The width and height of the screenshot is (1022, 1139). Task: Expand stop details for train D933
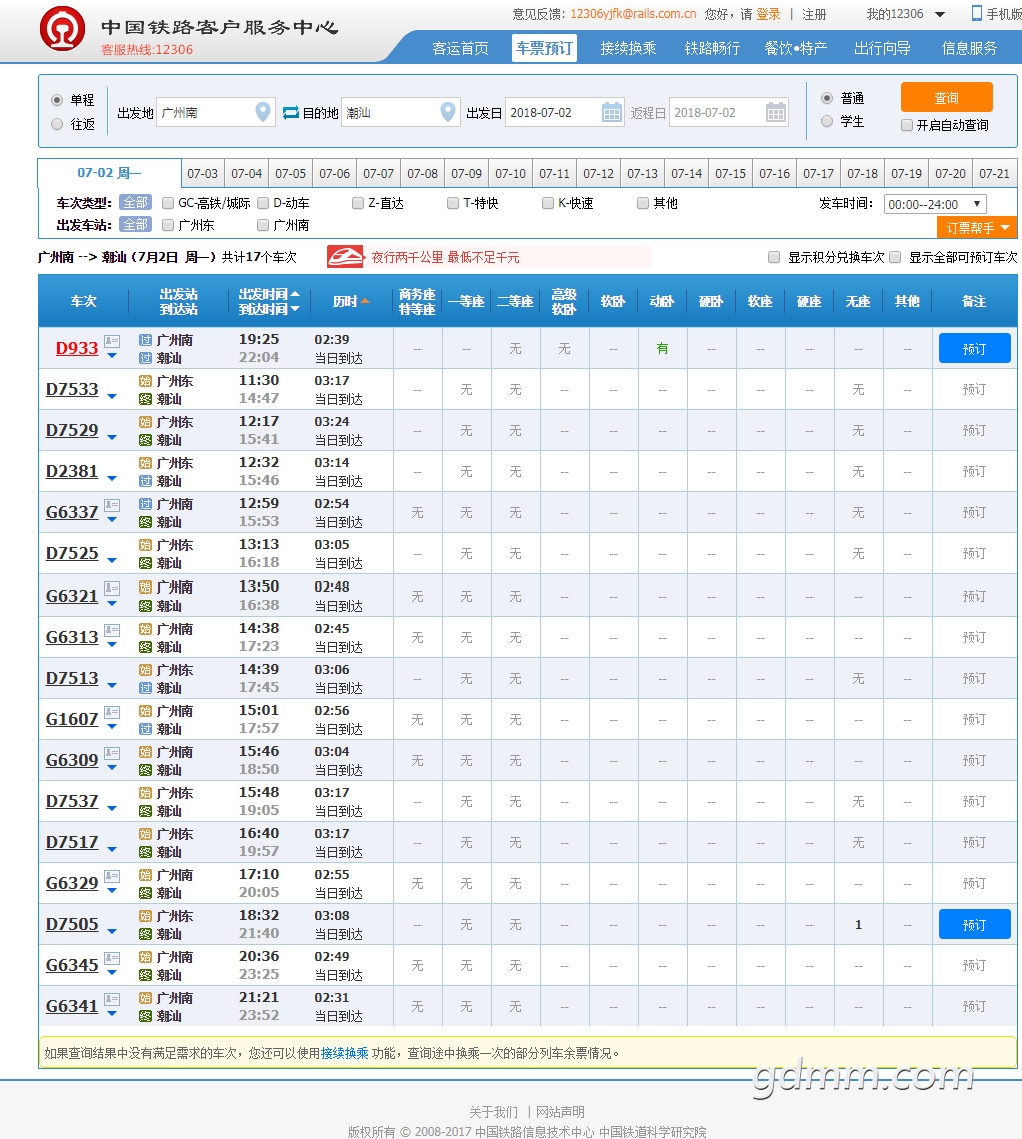pos(112,356)
